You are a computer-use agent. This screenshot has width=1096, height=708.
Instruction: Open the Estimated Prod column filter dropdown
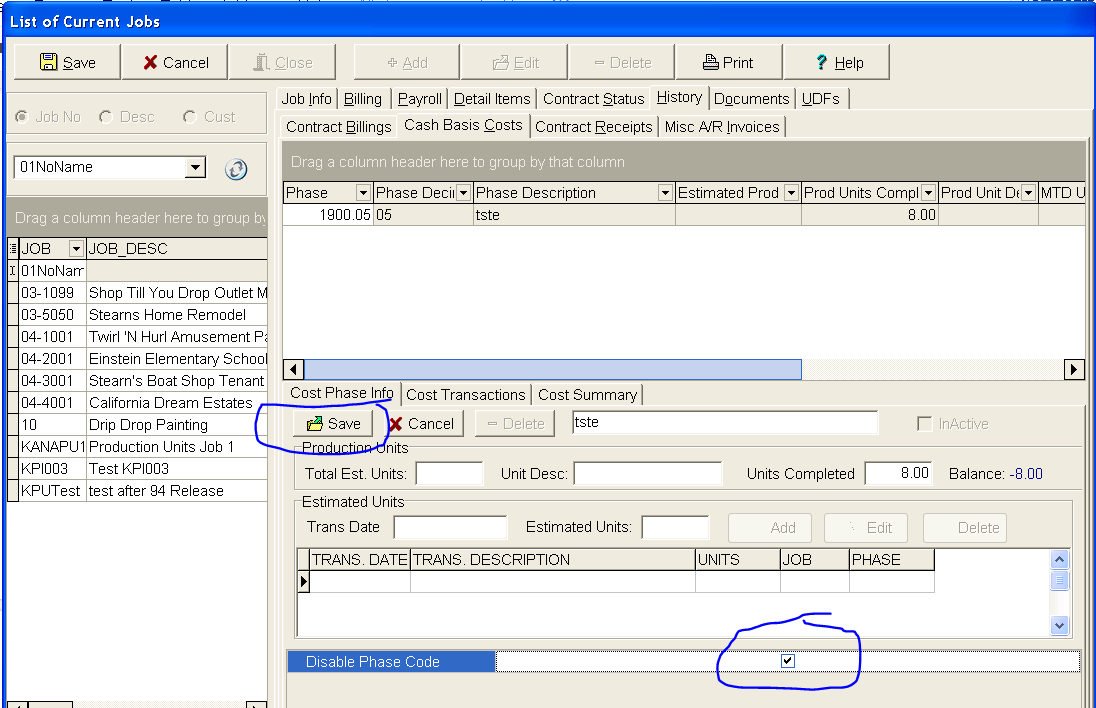(x=791, y=193)
